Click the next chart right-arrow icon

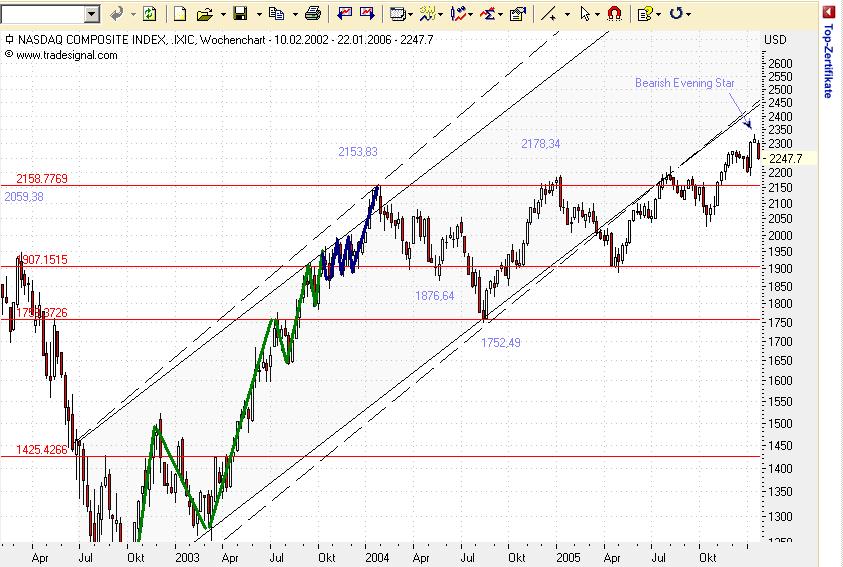[x=367, y=13]
